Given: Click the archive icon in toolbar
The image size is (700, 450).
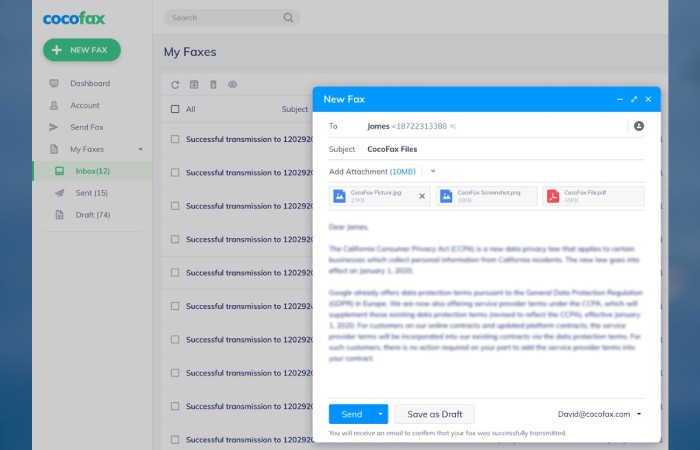Looking at the screenshot, I should (194, 84).
